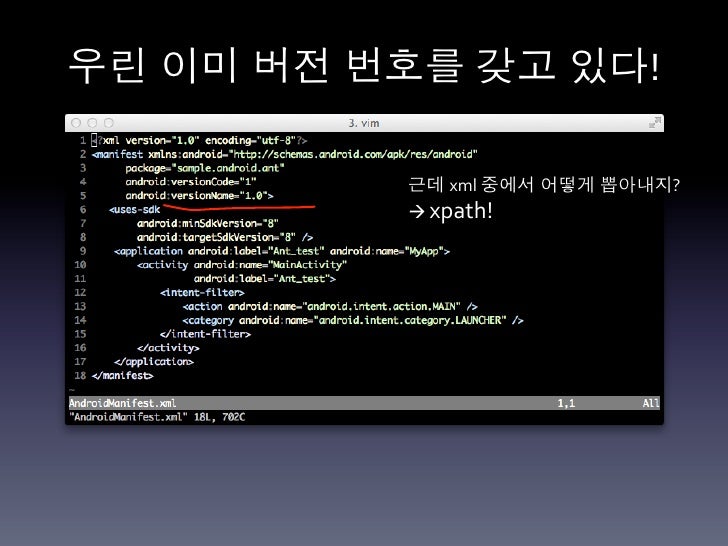The image size is (728, 546).
Task: Click the 1,1 cursor position indicator
Action: pyautogui.click(x=566, y=403)
